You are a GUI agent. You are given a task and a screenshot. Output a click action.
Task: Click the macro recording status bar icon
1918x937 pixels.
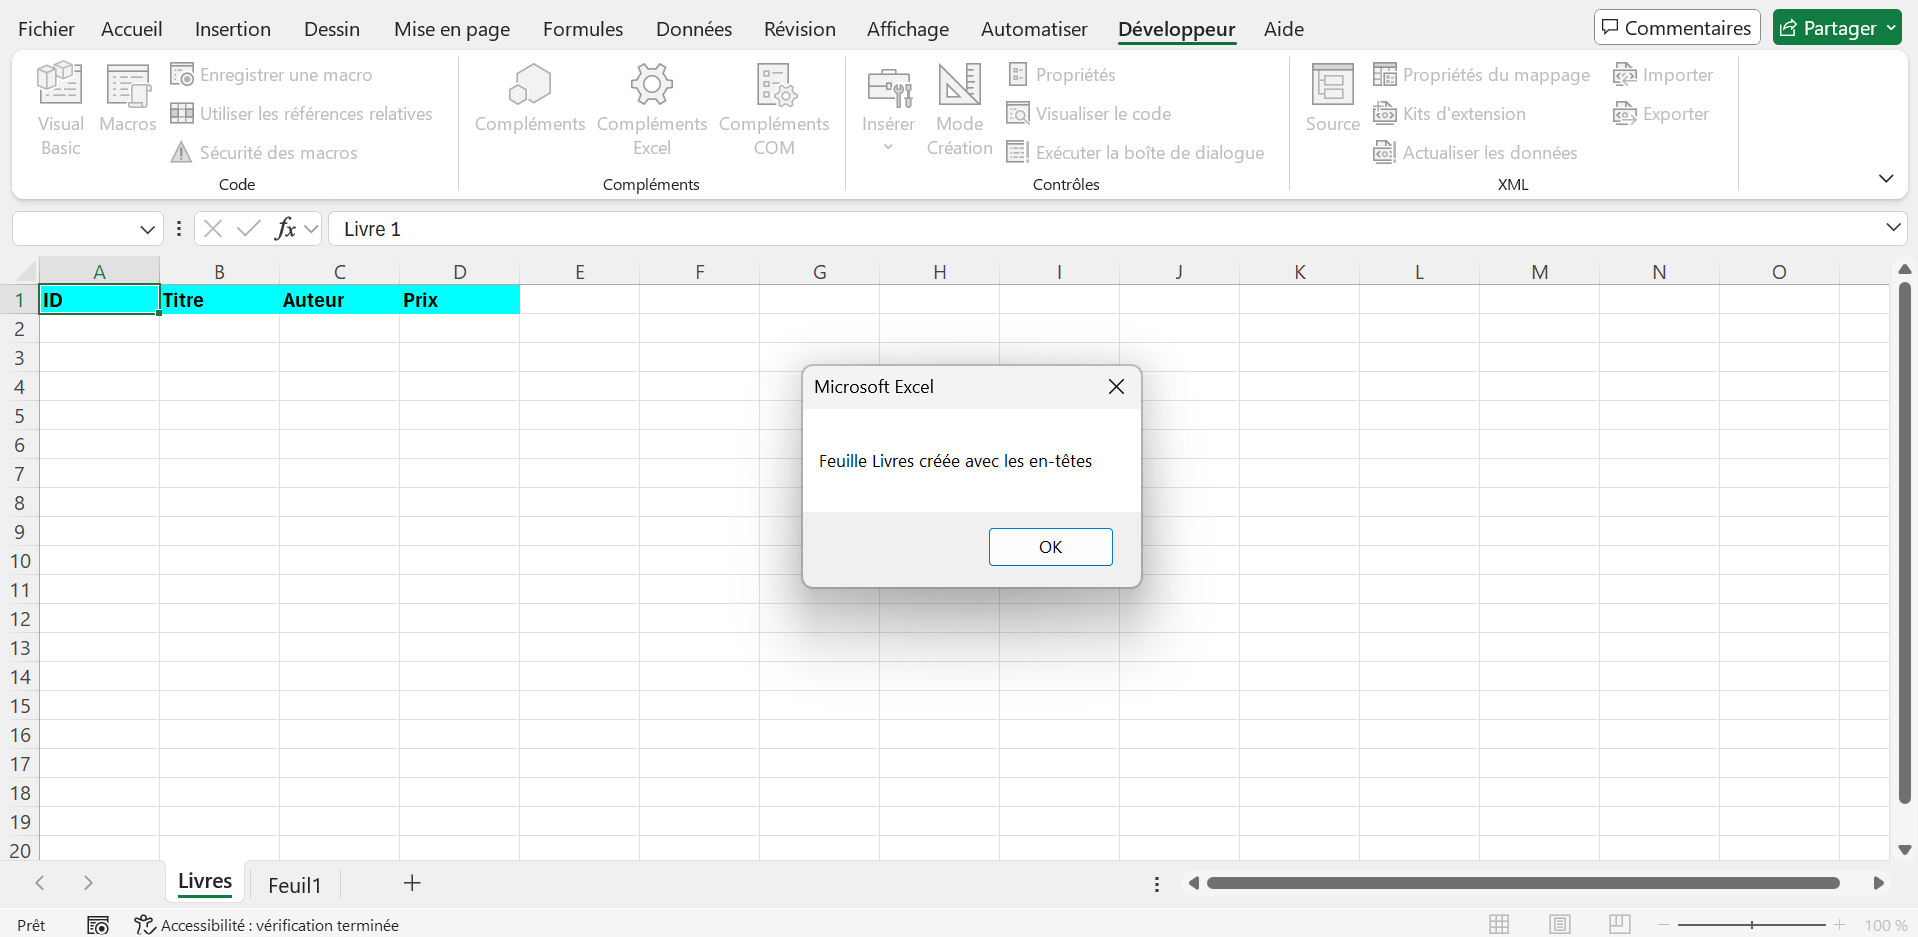point(98,925)
